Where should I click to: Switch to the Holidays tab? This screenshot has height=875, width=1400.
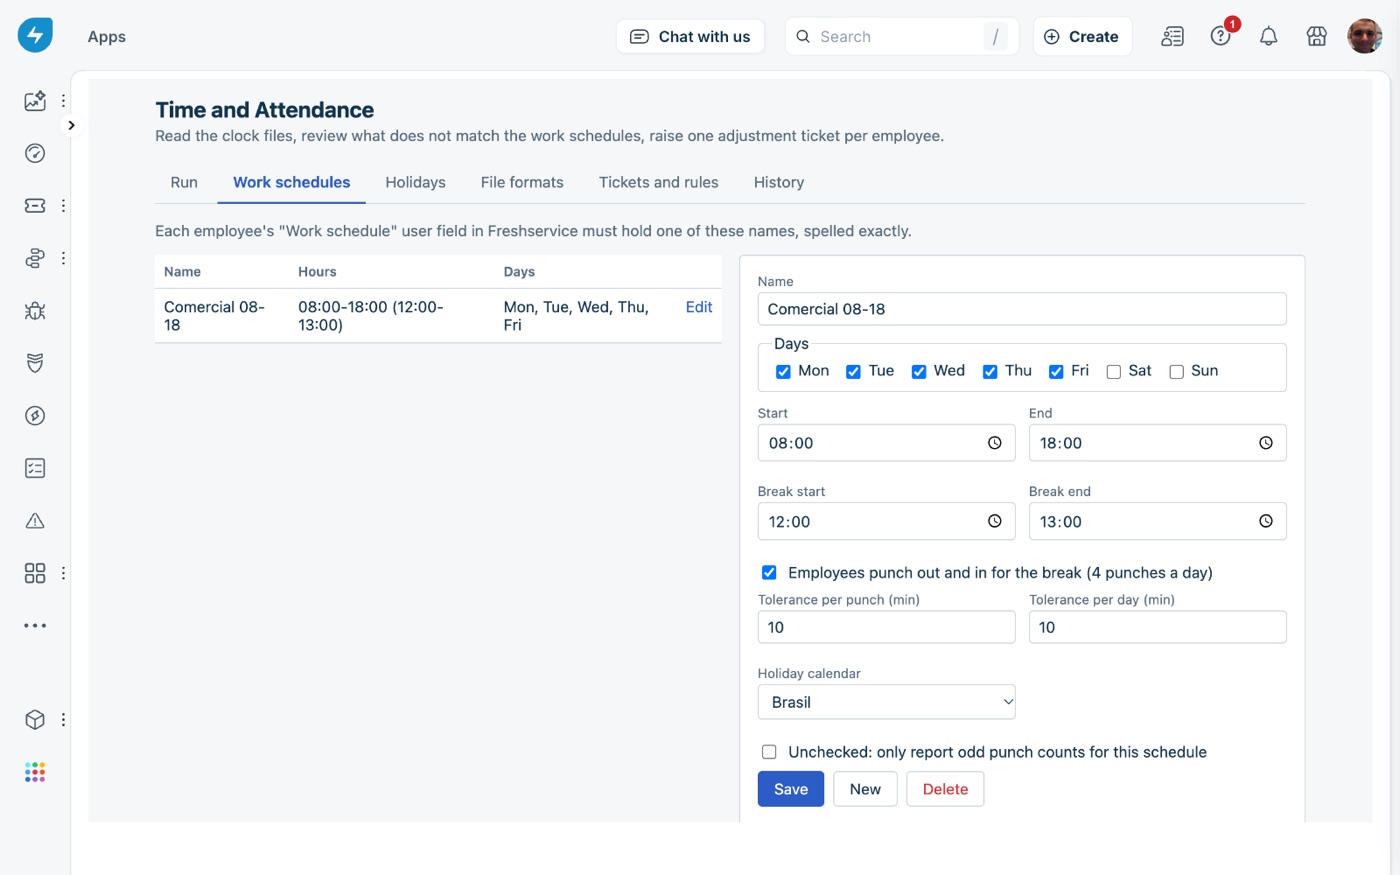point(415,182)
